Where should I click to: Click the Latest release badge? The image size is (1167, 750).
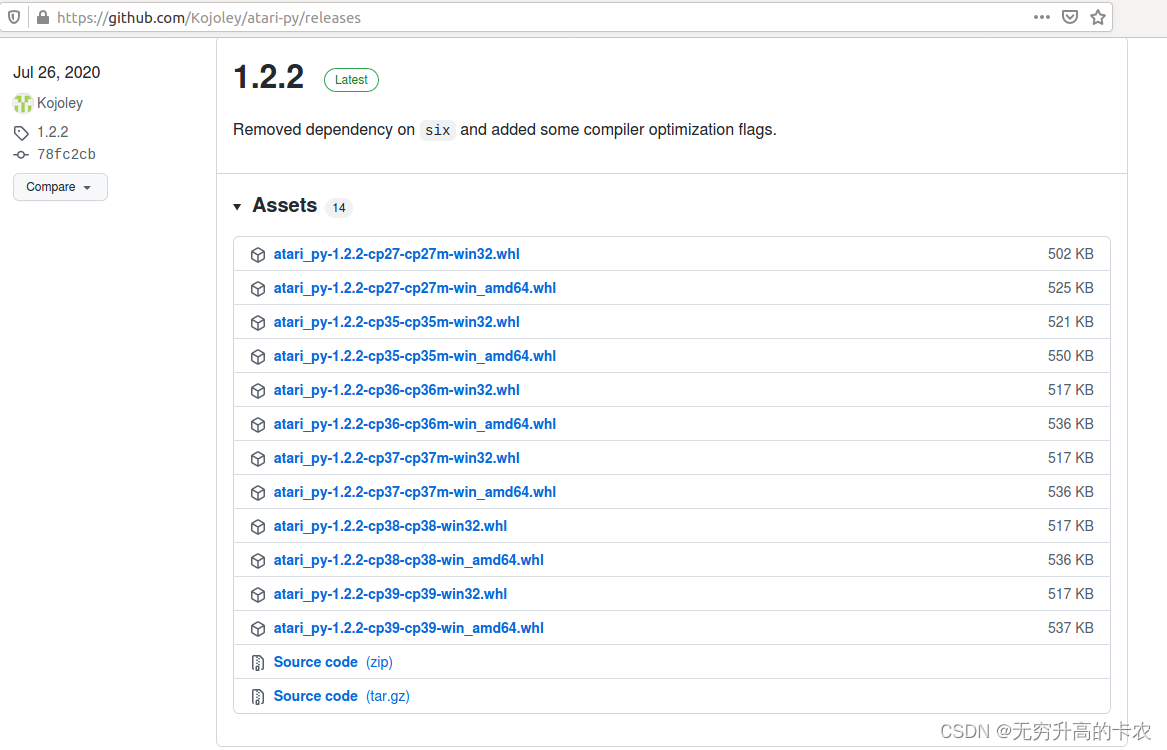(351, 80)
